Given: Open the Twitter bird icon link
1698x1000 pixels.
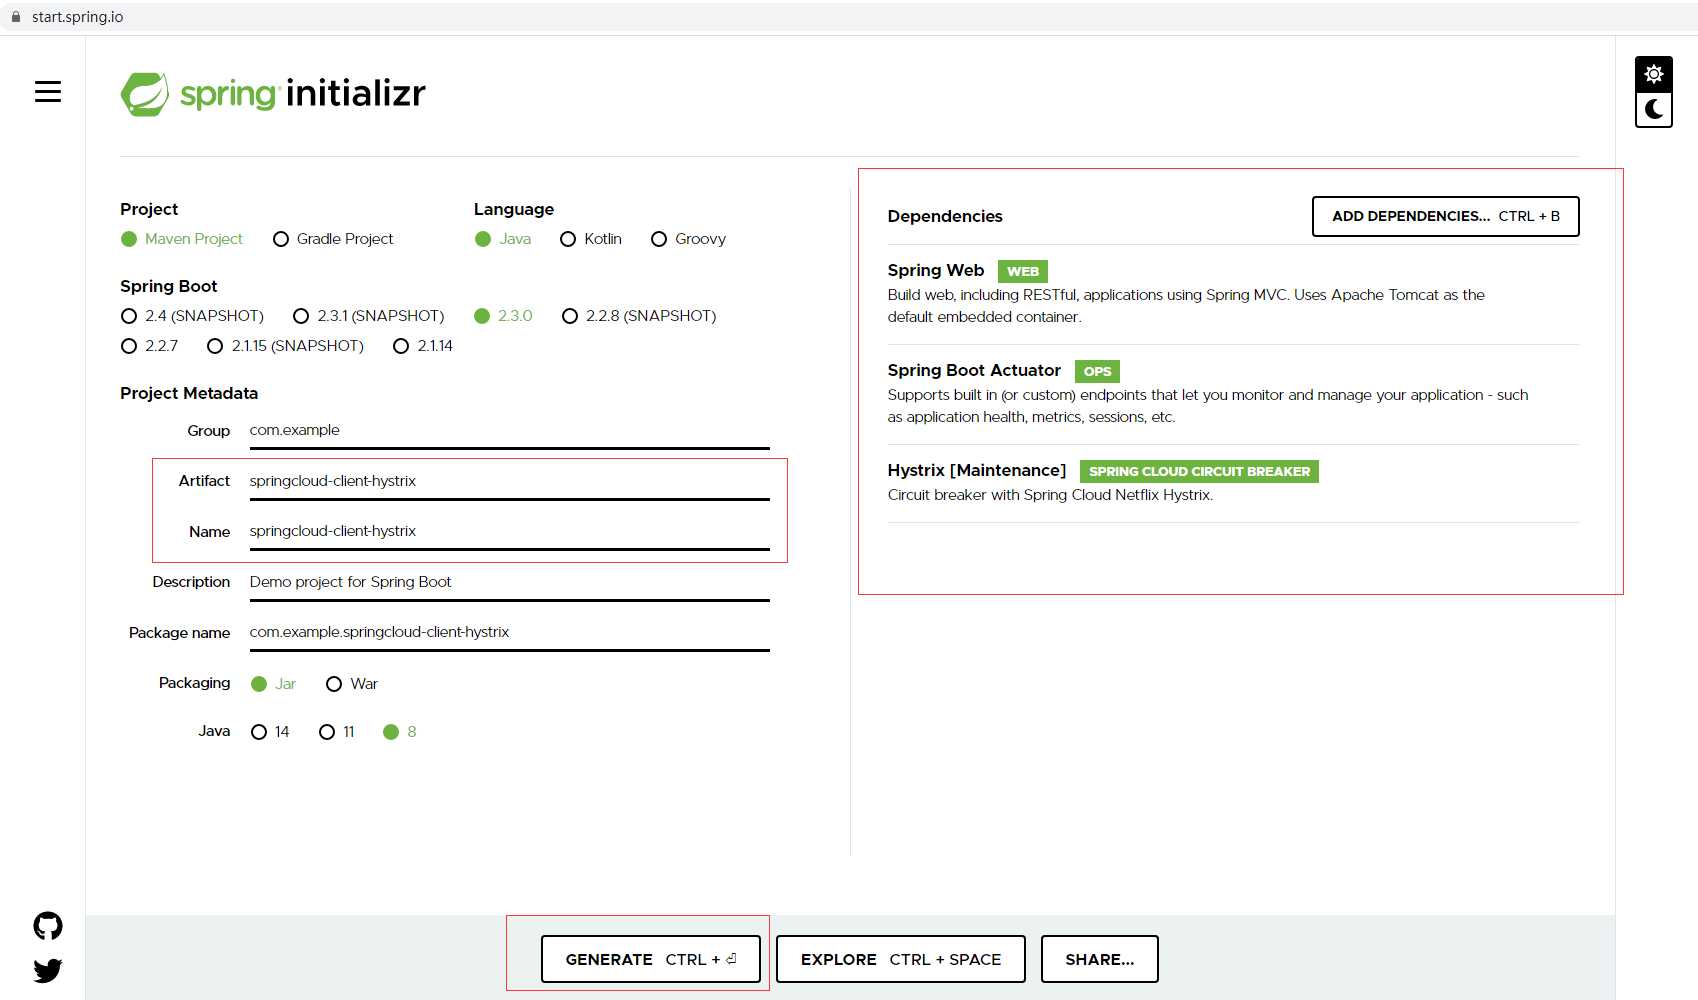Looking at the screenshot, I should [x=48, y=970].
